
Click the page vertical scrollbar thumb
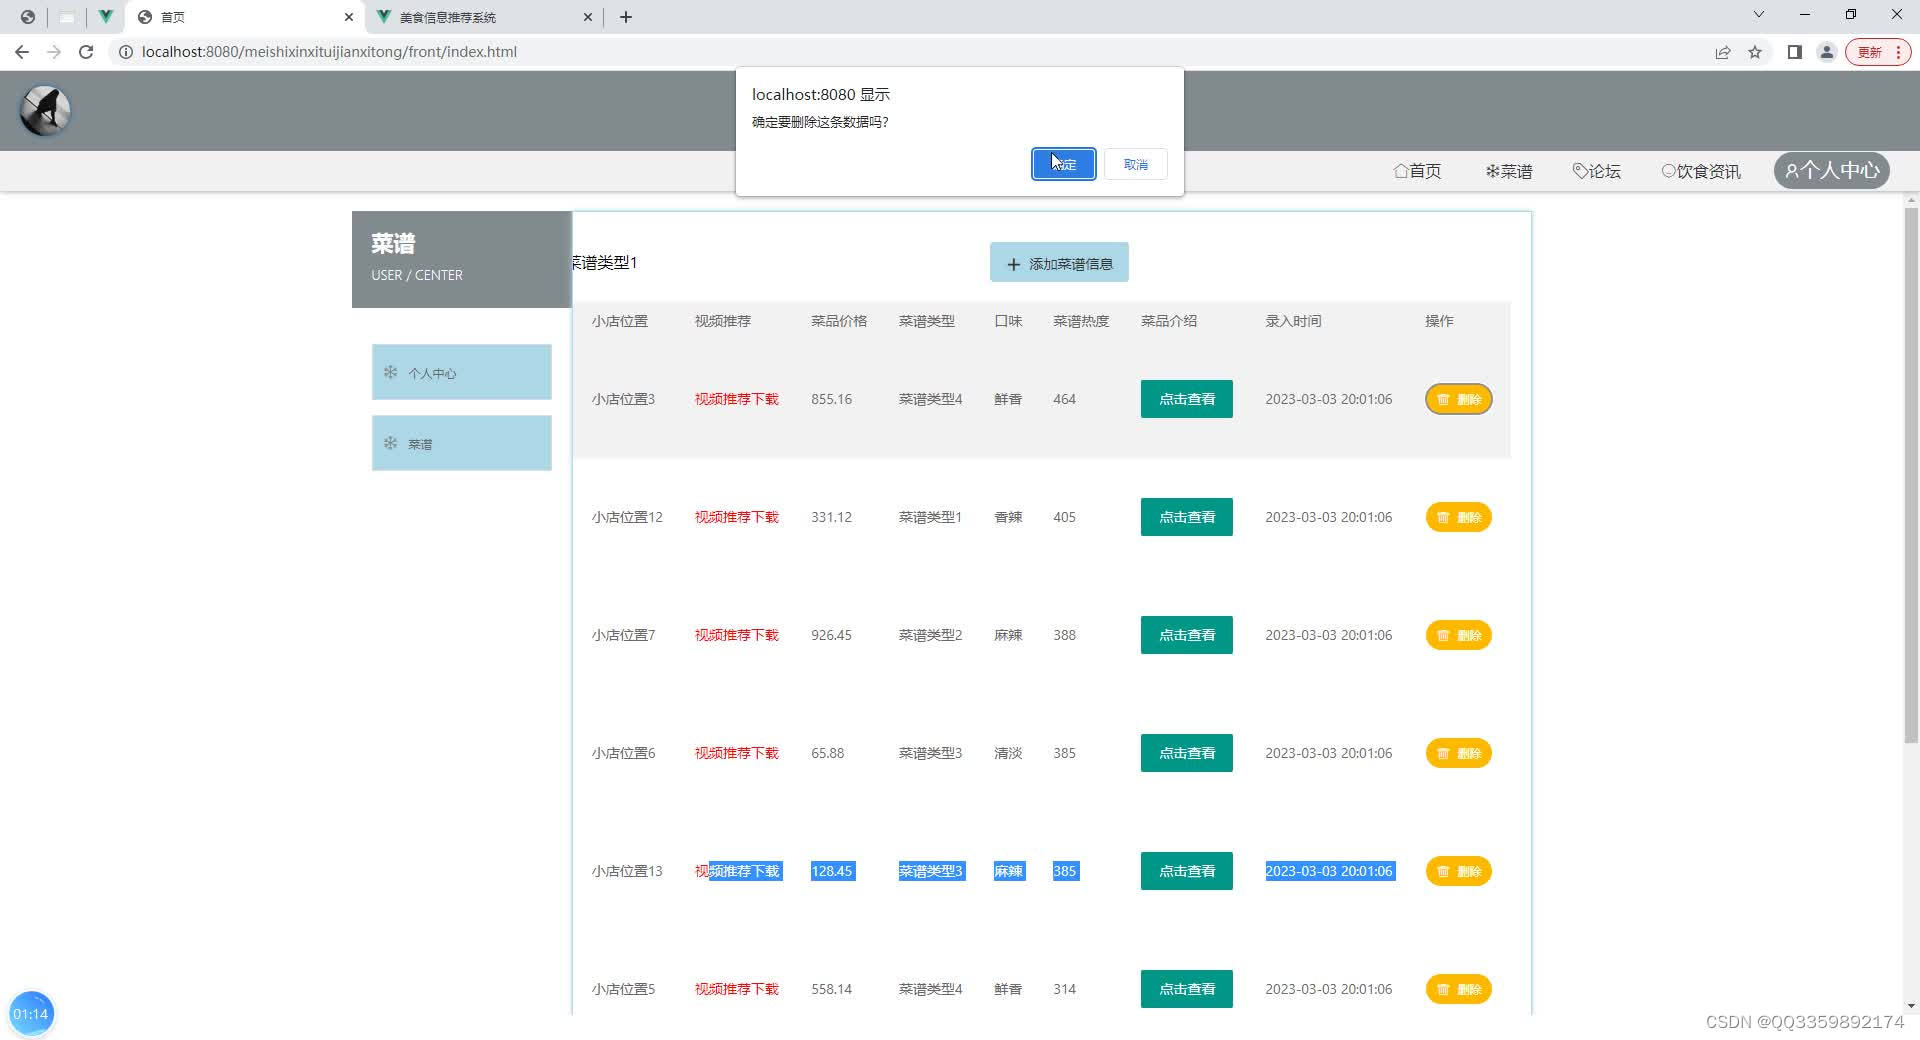pyautogui.click(x=1911, y=475)
